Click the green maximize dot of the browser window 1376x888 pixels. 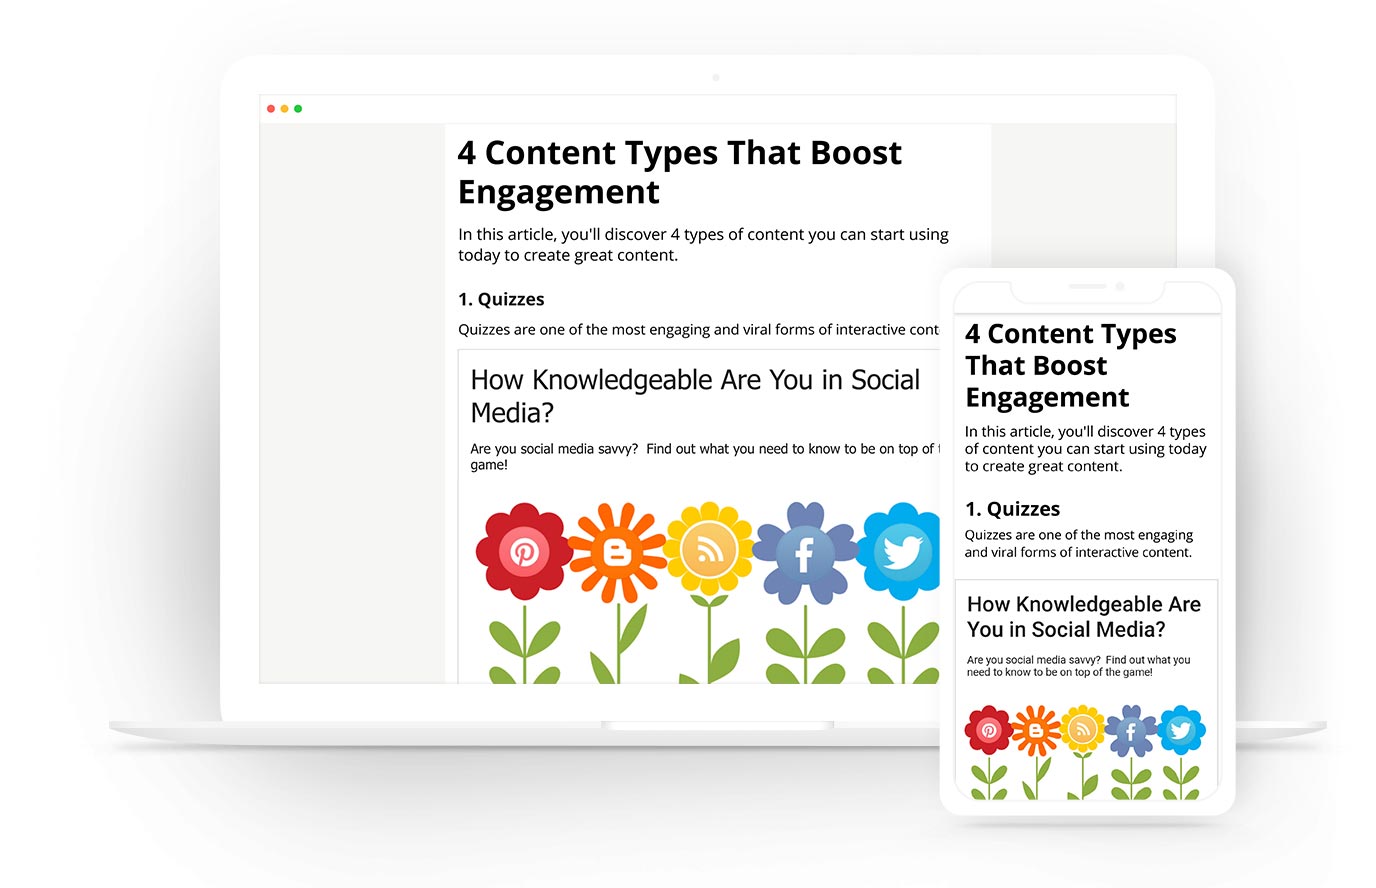point(298,108)
